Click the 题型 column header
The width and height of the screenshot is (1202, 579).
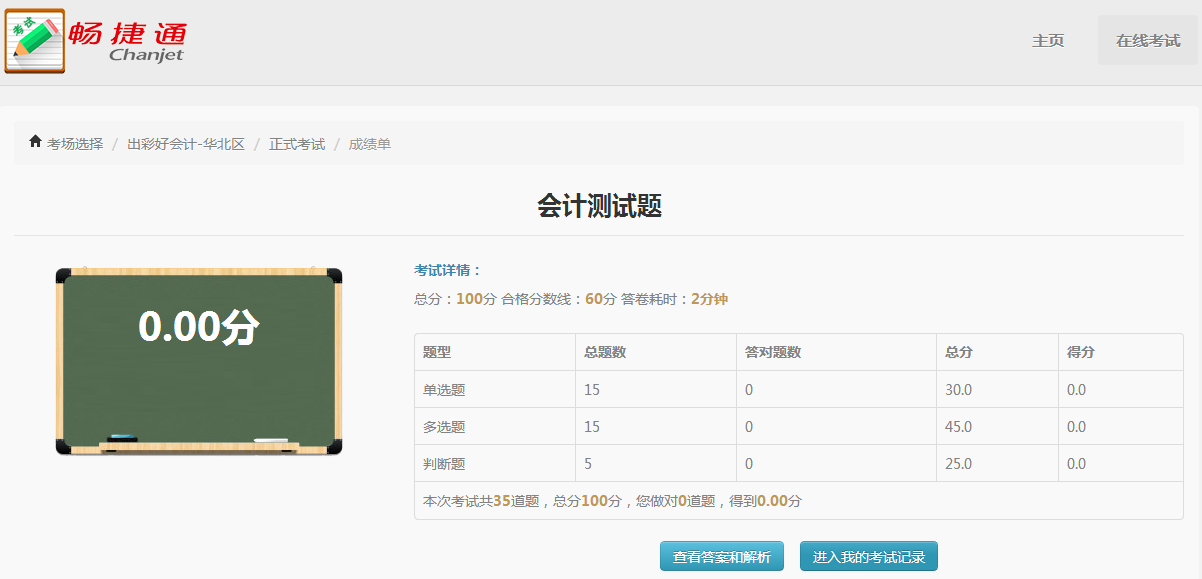437,352
